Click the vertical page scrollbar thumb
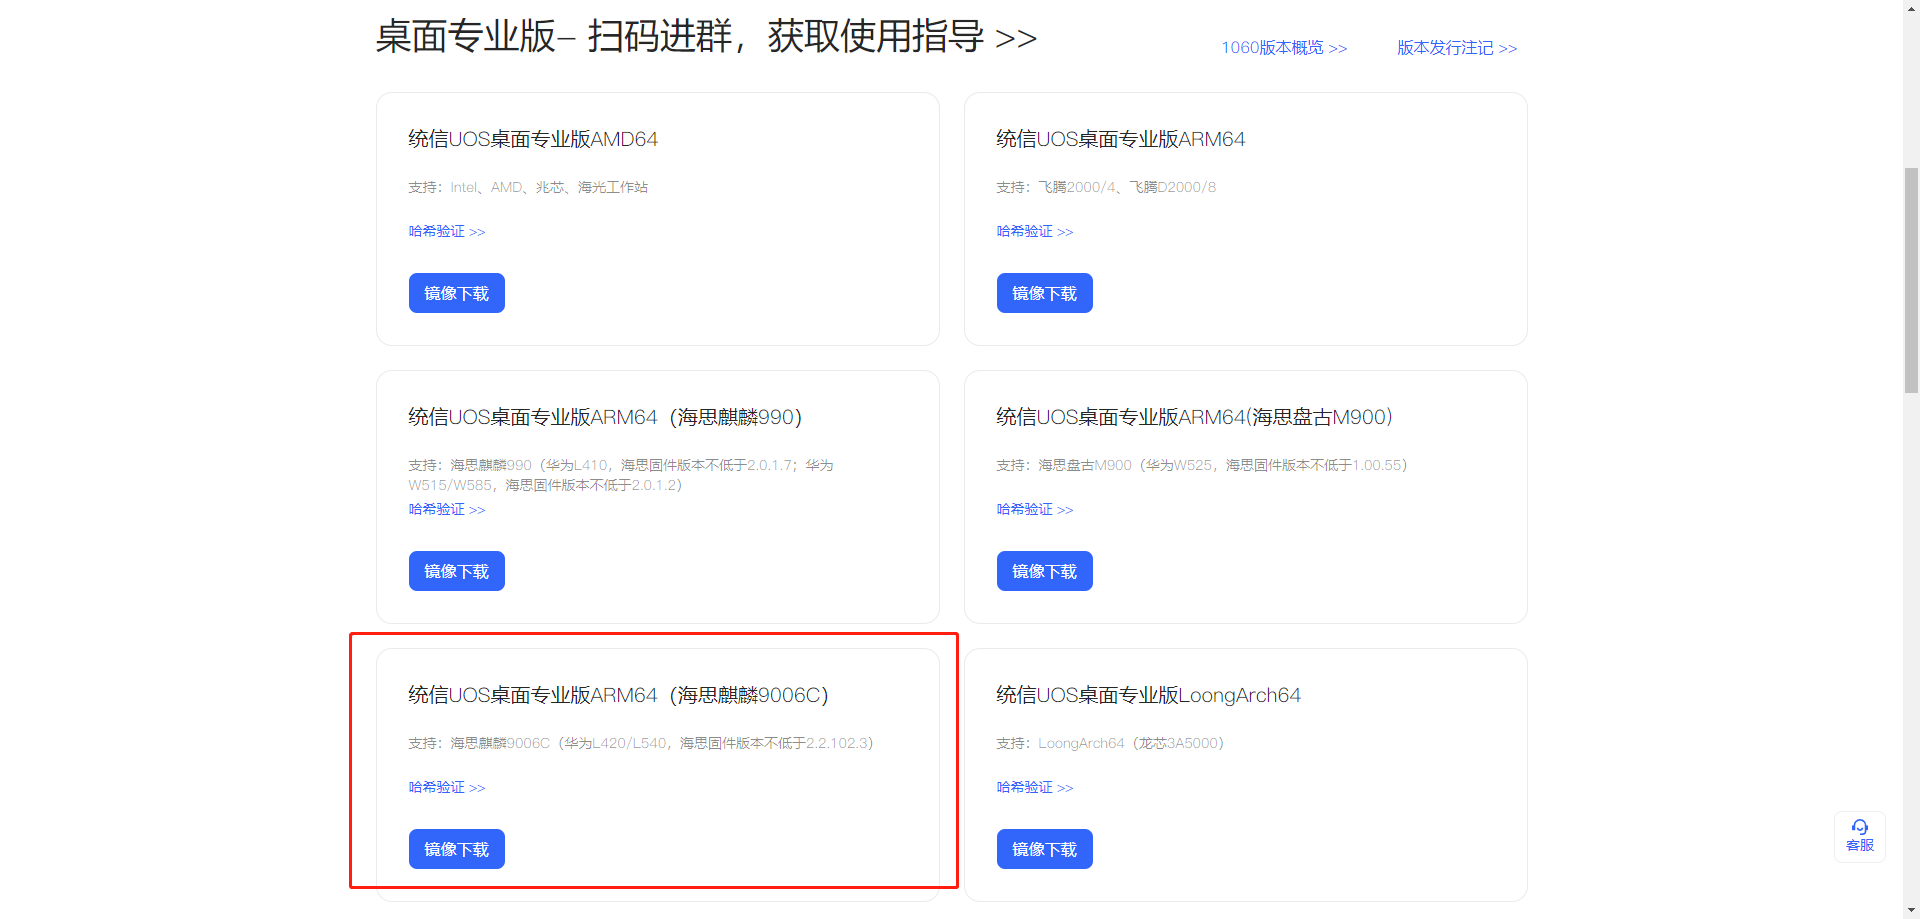 (1911, 280)
